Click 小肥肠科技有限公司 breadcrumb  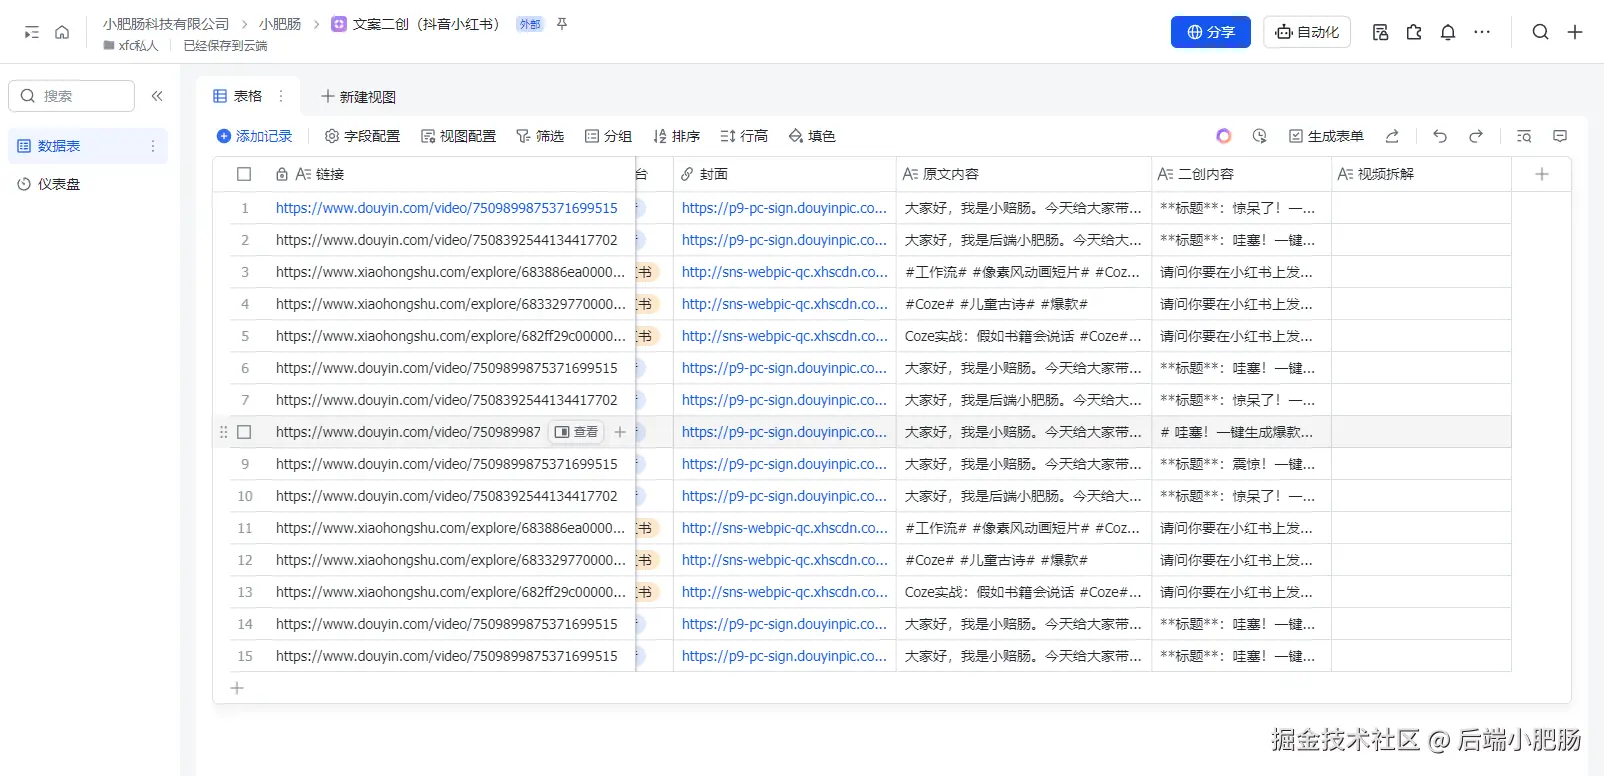(166, 24)
